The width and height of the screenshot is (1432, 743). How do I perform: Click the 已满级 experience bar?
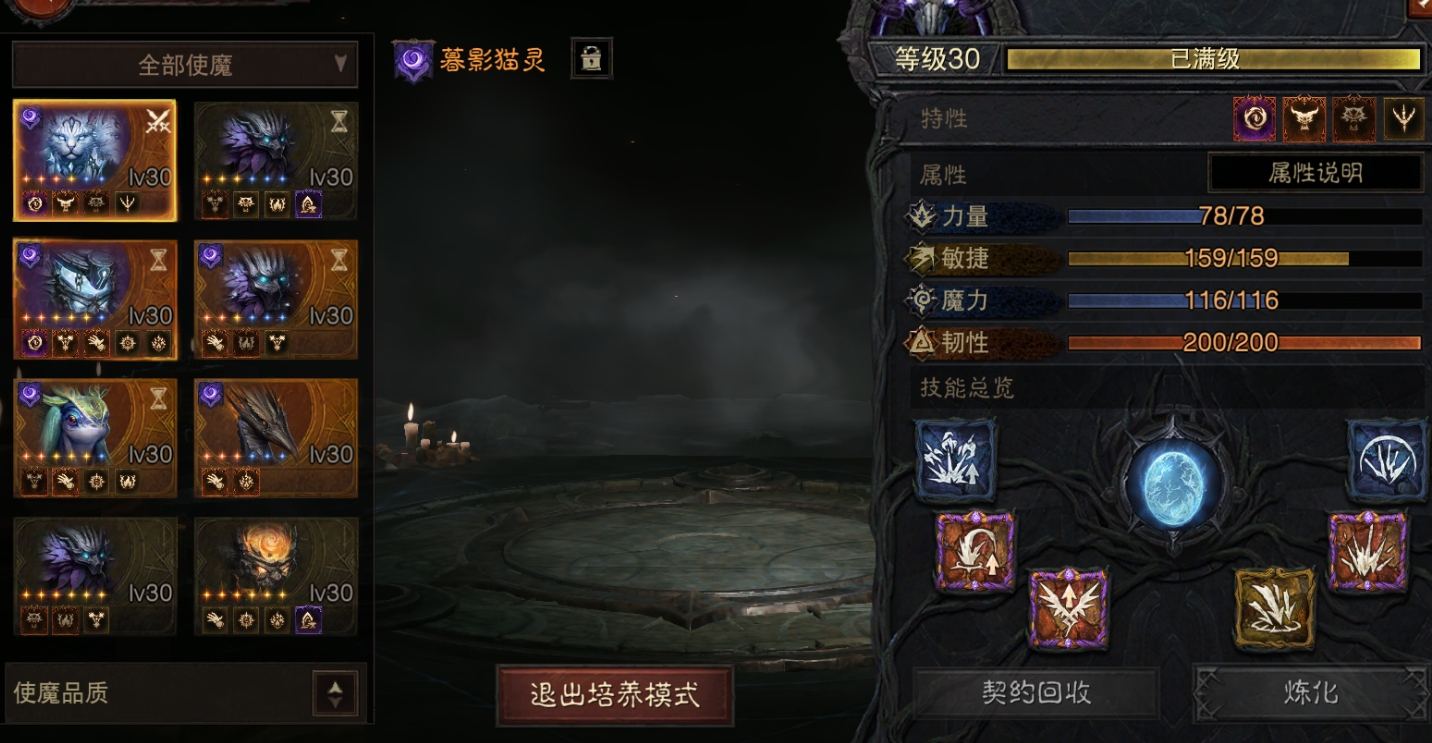1213,59
